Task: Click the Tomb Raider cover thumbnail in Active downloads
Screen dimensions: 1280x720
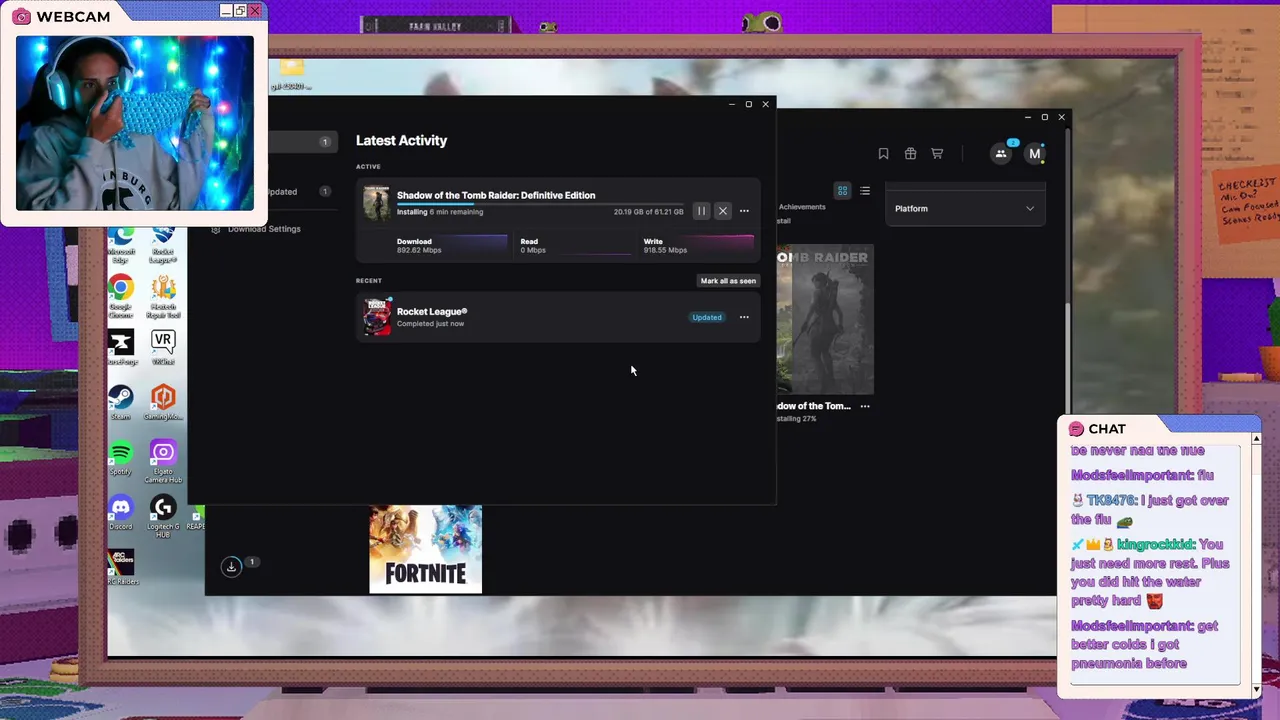Action: [376, 203]
